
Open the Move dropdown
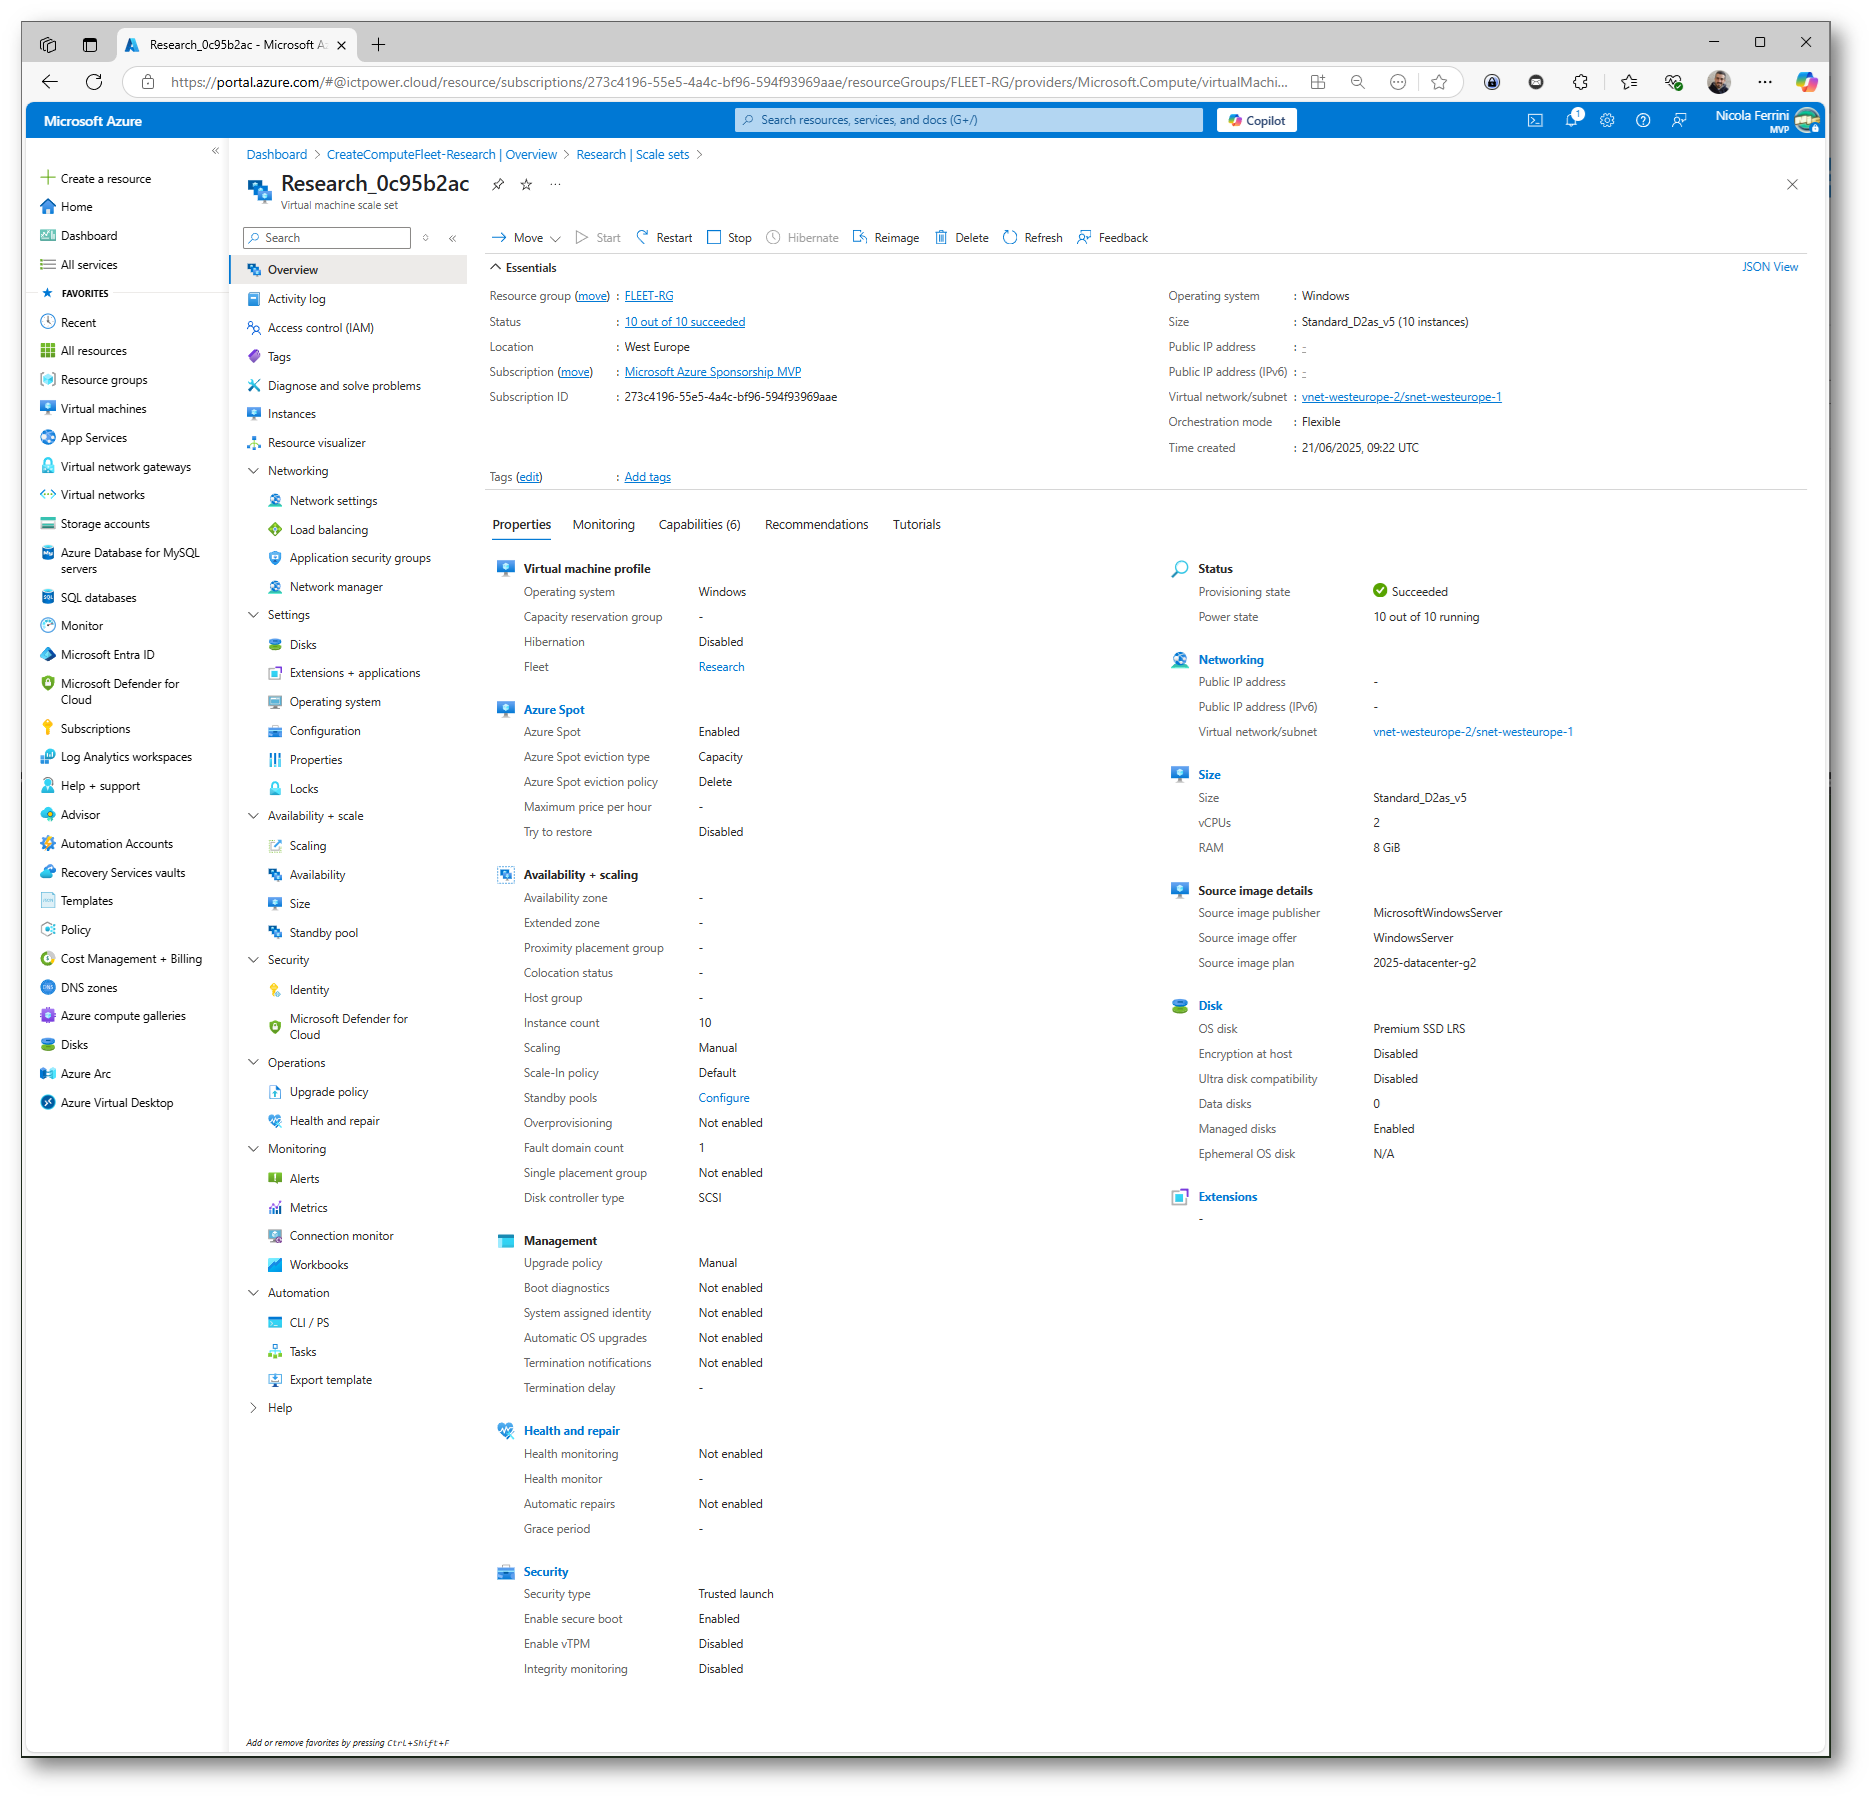526,238
